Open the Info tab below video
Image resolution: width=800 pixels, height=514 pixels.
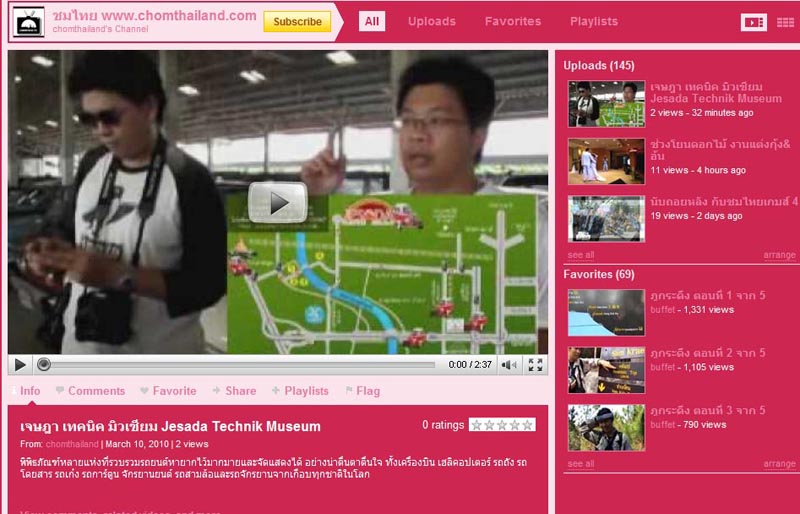click(26, 391)
